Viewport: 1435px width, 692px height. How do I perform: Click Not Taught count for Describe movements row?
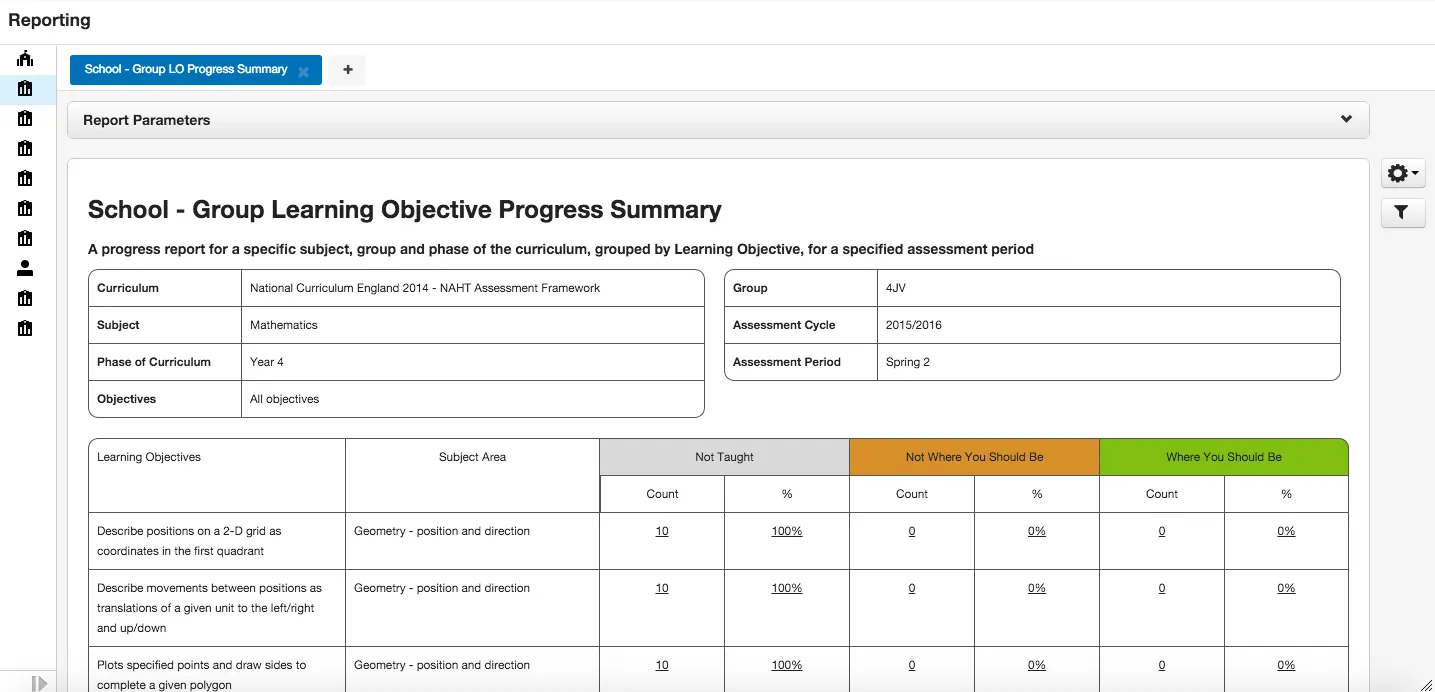[x=662, y=588]
